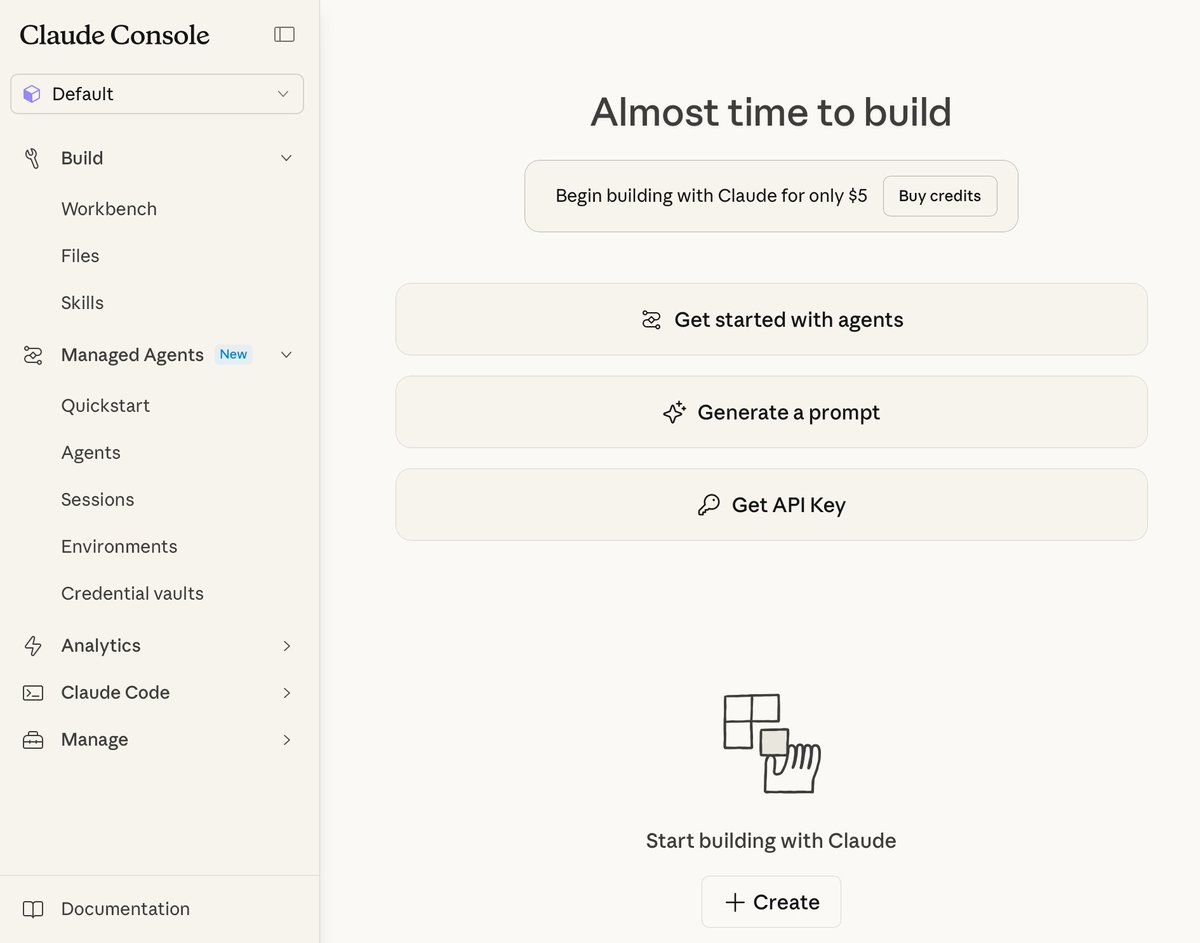This screenshot has height=943, width=1200.
Task: Click the agents icon in Get started card
Action: [651, 320]
